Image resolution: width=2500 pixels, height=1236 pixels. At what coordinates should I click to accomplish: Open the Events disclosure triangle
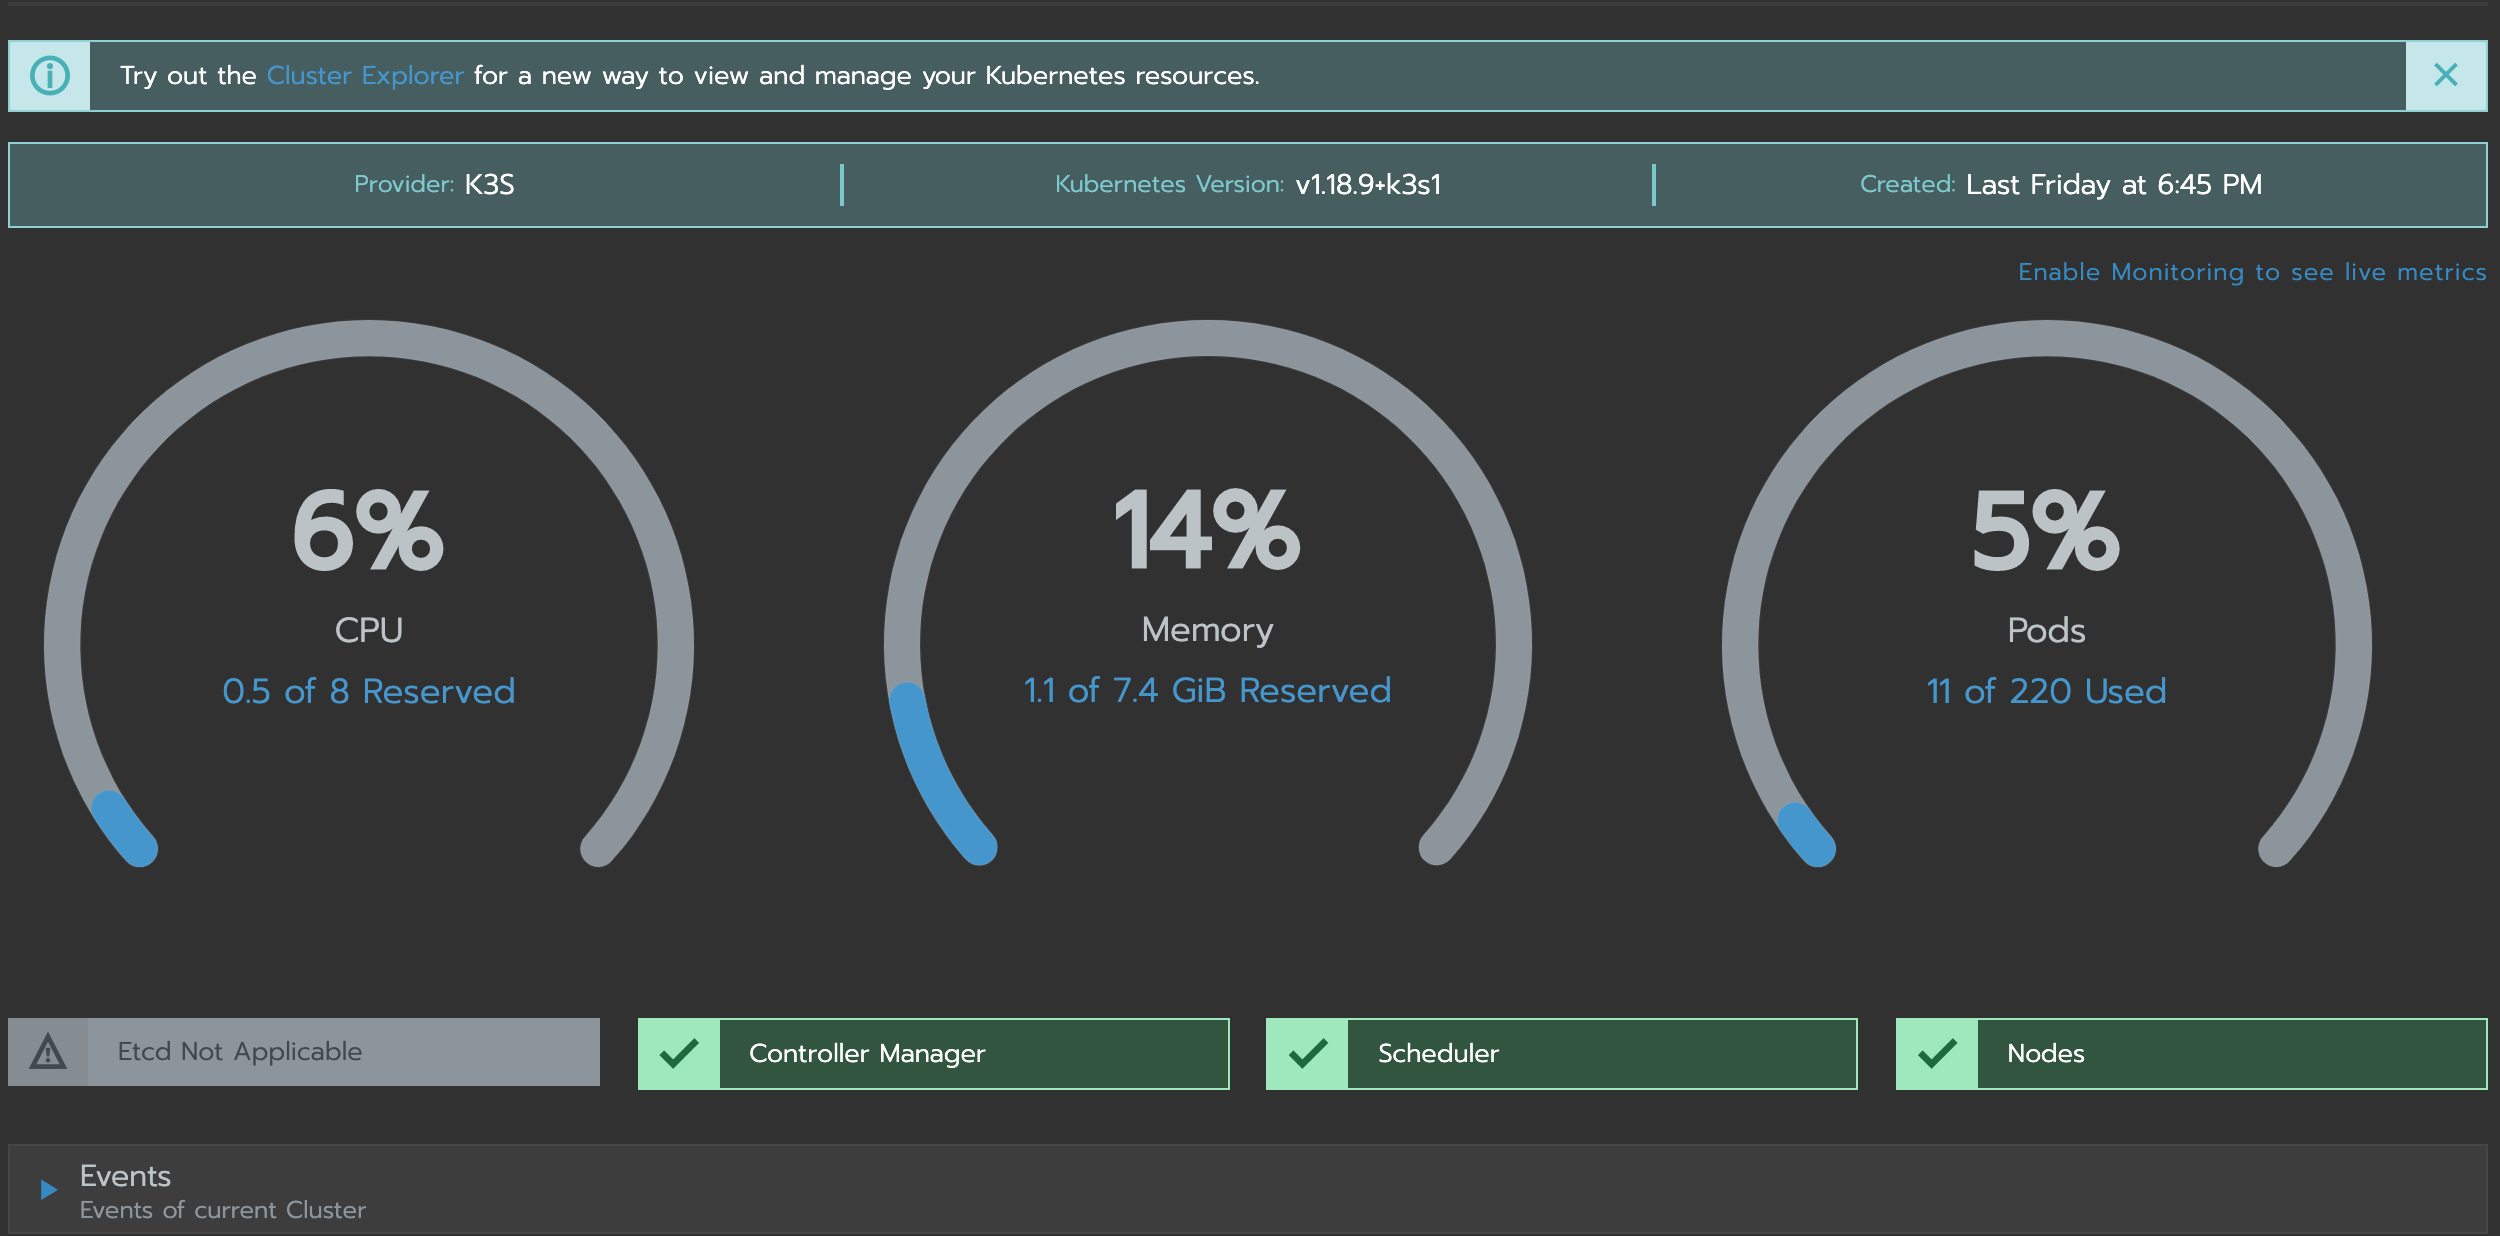[47, 1189]
